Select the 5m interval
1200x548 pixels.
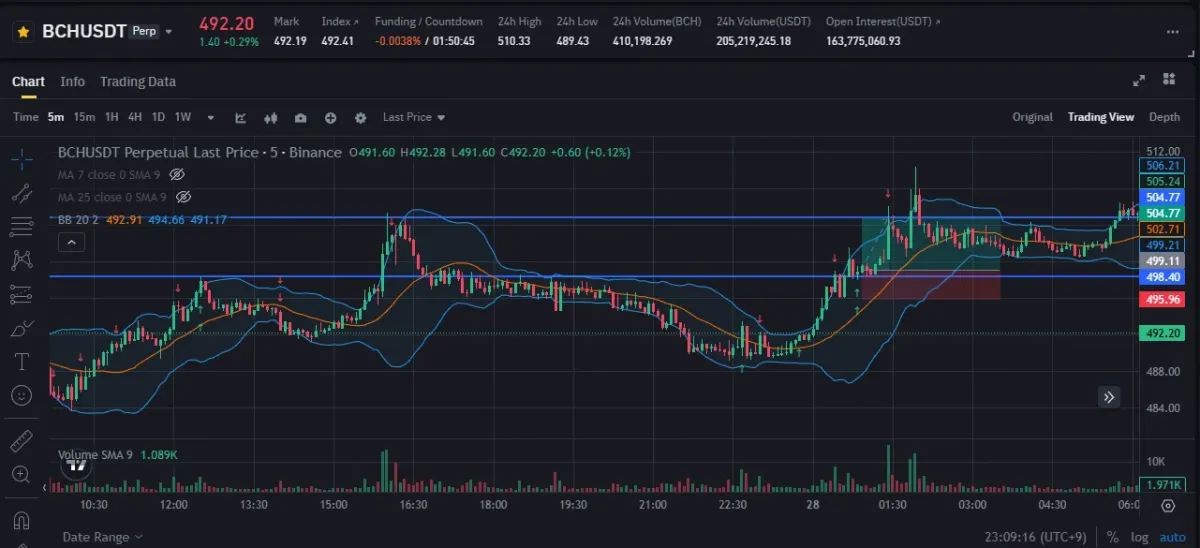point(56,117)
